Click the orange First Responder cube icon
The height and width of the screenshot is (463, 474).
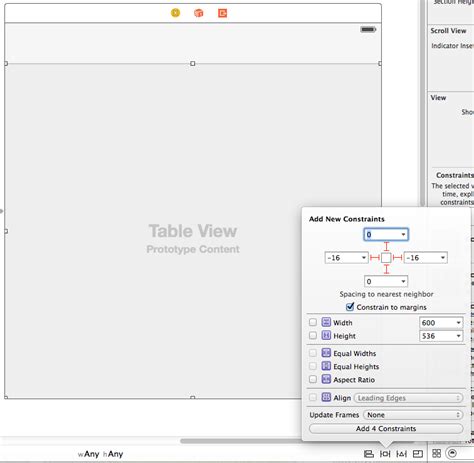199,13
